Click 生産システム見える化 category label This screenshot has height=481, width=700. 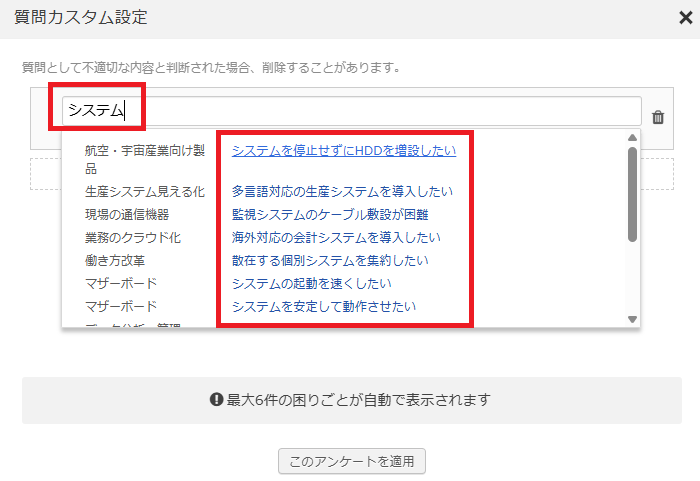point(145,191)
